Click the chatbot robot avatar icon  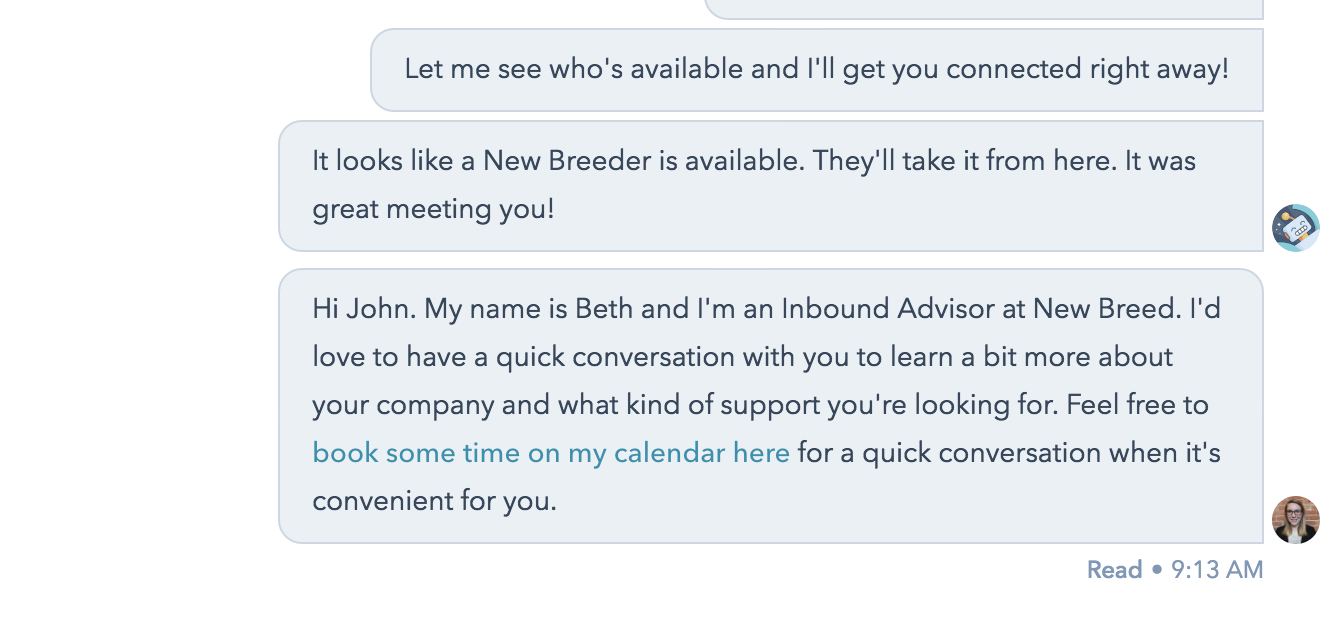pyautogui.click(x=1295, y=227)
